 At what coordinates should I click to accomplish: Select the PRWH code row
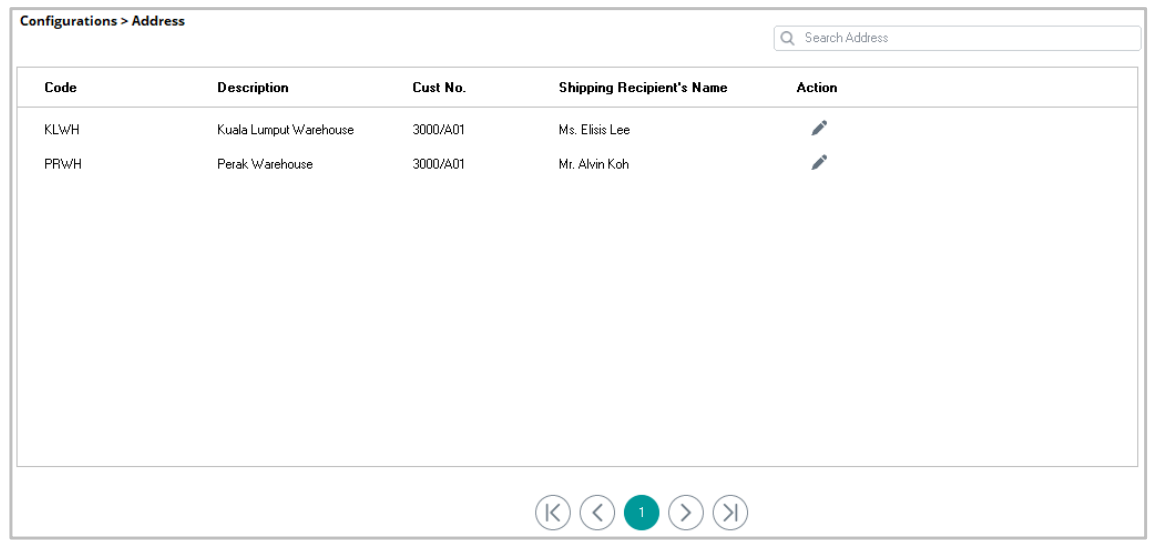point(577,164)
